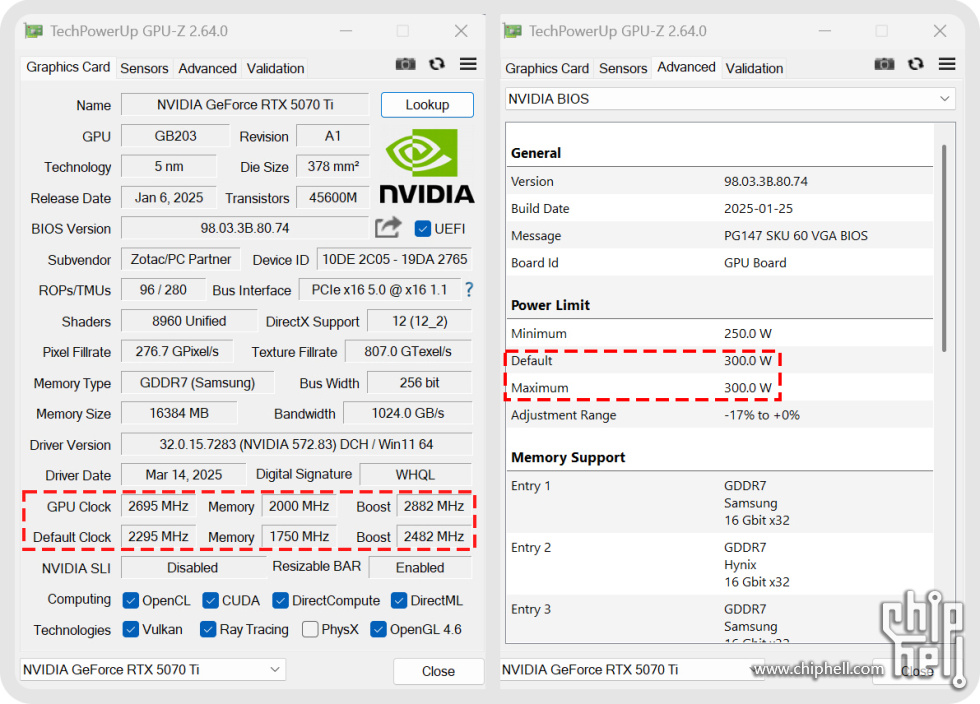The image size is (980, 704).
Task: Close right GPU-Z window with X button
Action: click(x=940, y=31)
